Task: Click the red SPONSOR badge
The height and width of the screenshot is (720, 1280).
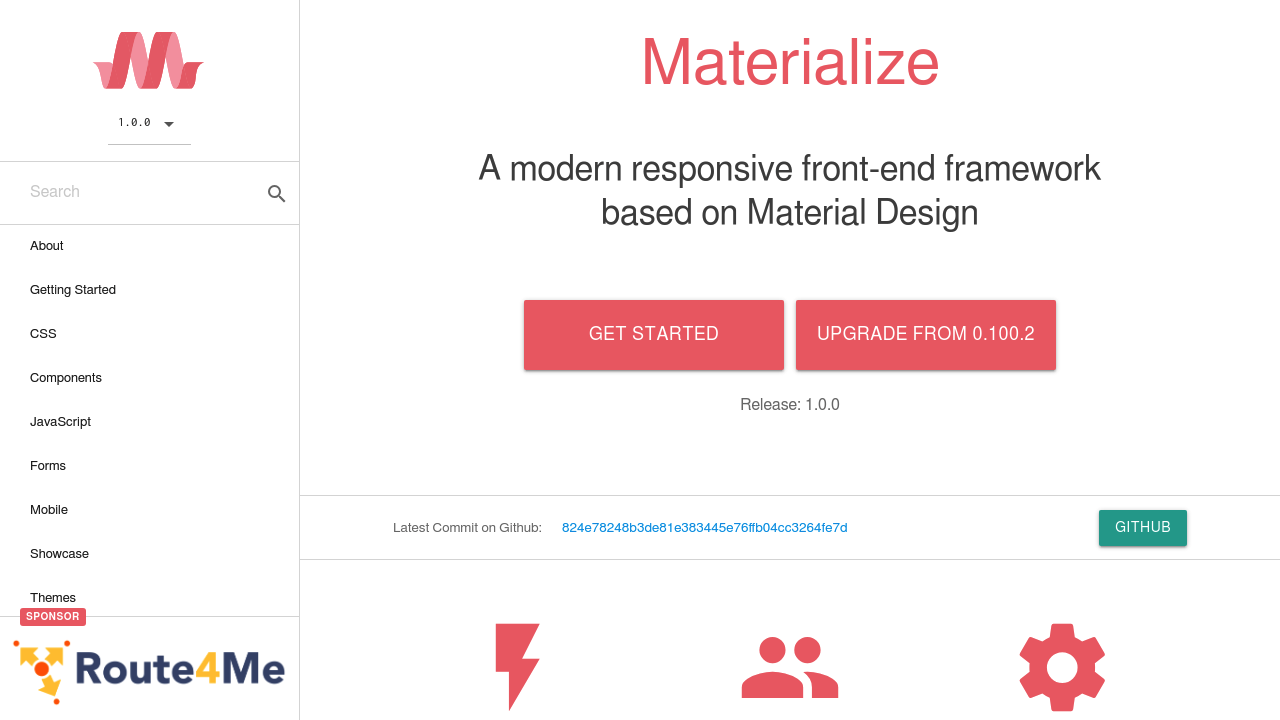Action: click(x=53, y=617)
